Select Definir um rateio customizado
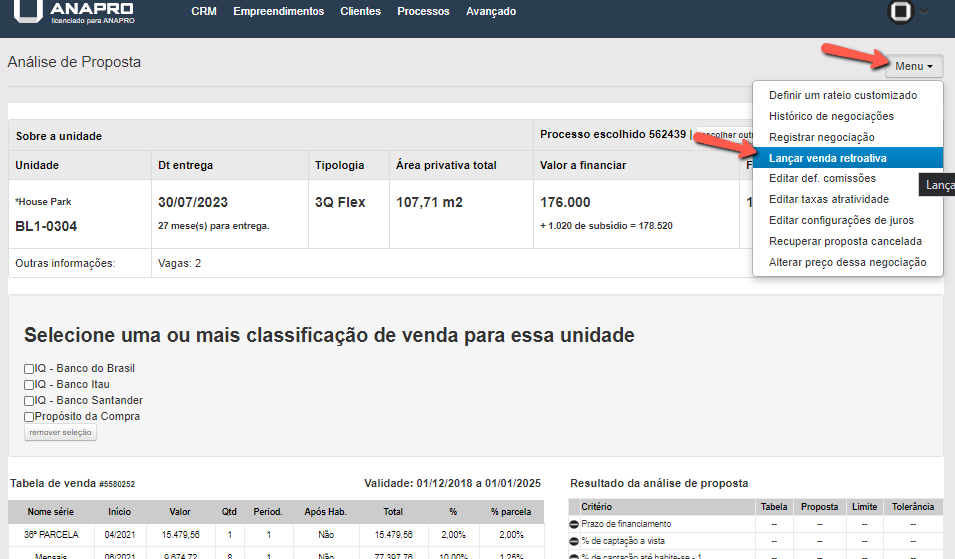955x559 pixels. [x=842, y=95]
